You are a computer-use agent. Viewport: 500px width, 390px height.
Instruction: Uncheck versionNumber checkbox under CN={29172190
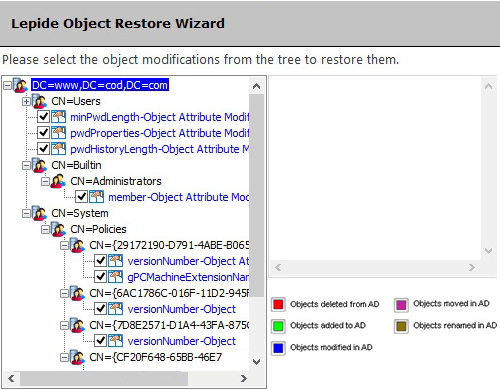tap(100, 261)
